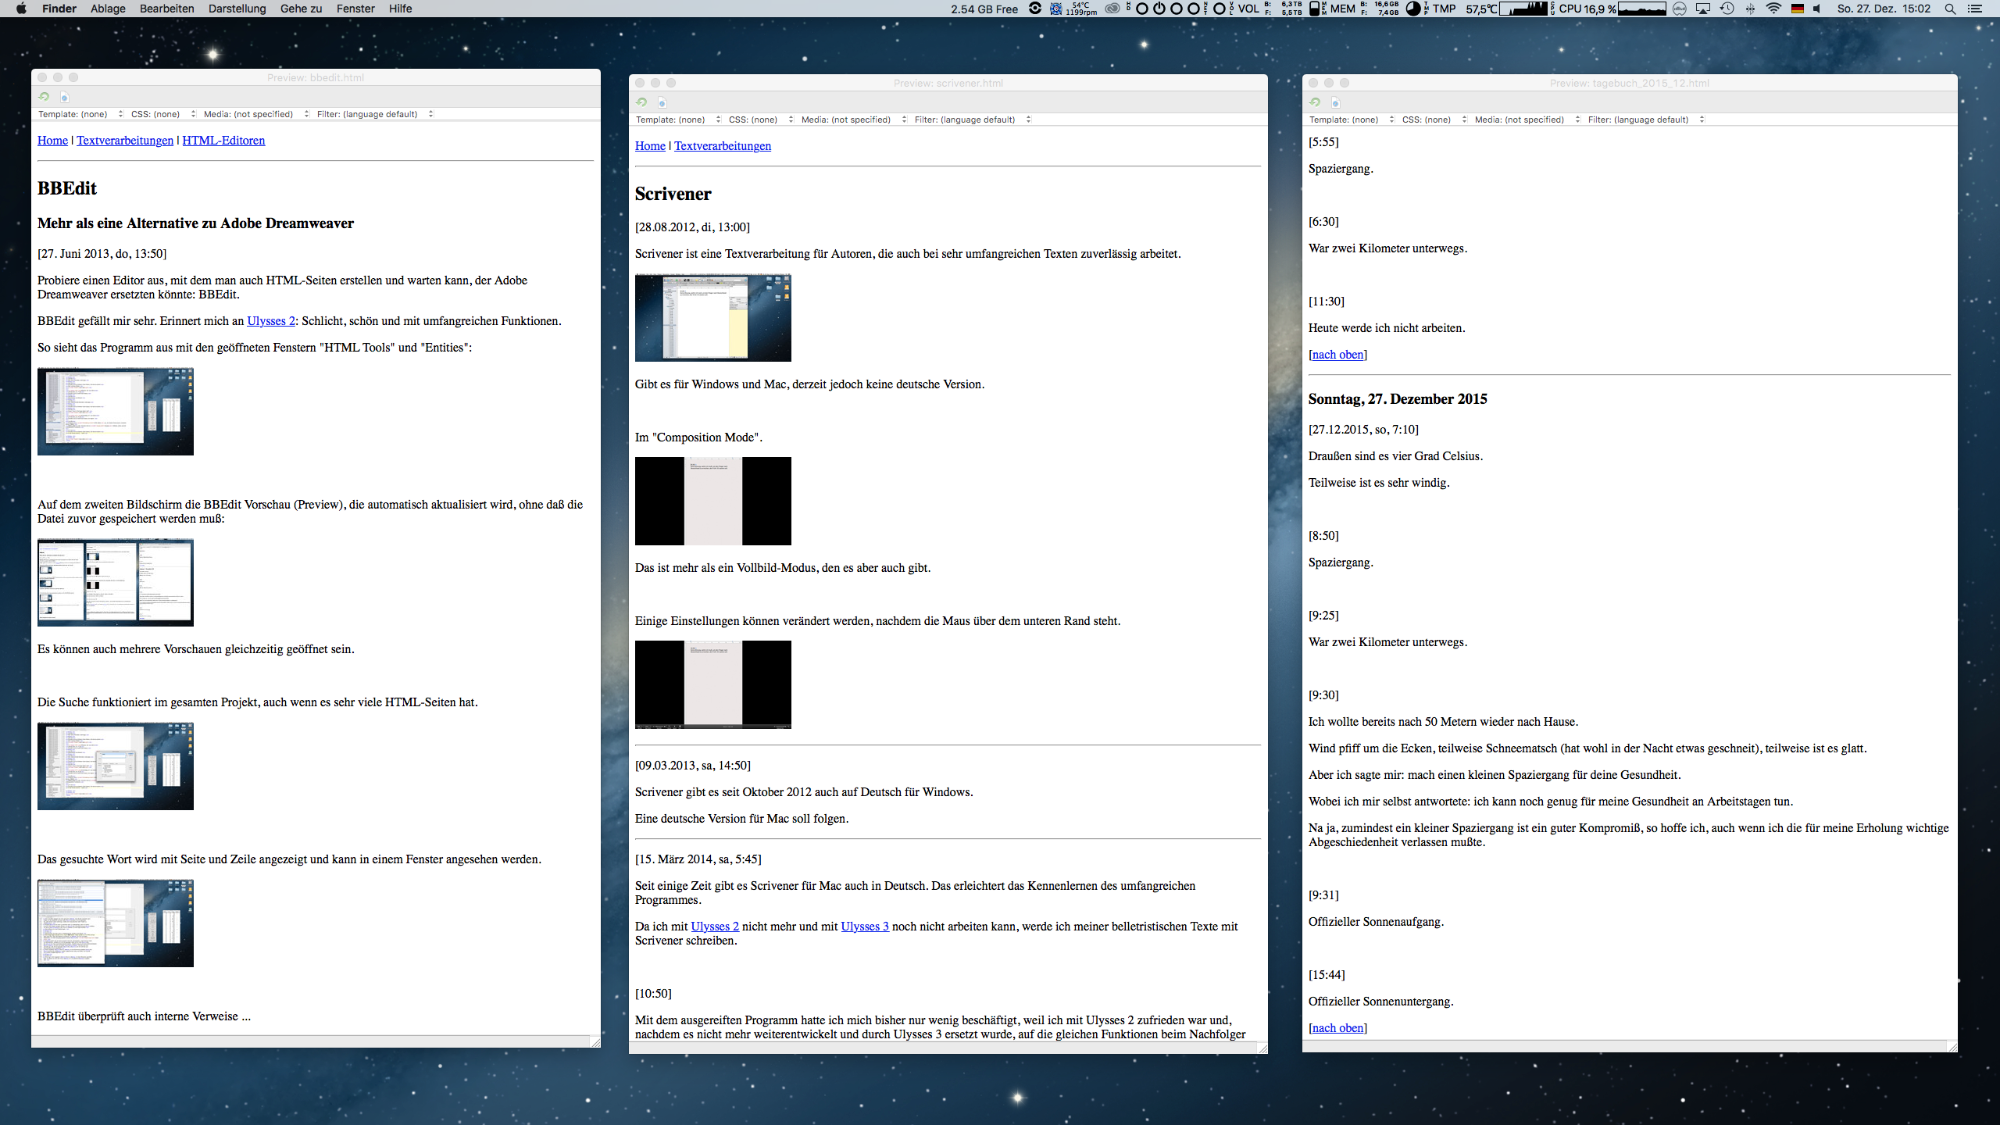Open thumbnail below the BBEdit Vorschau paragraph
This screenshot has width=2000, height=1125.
point(116,583)
